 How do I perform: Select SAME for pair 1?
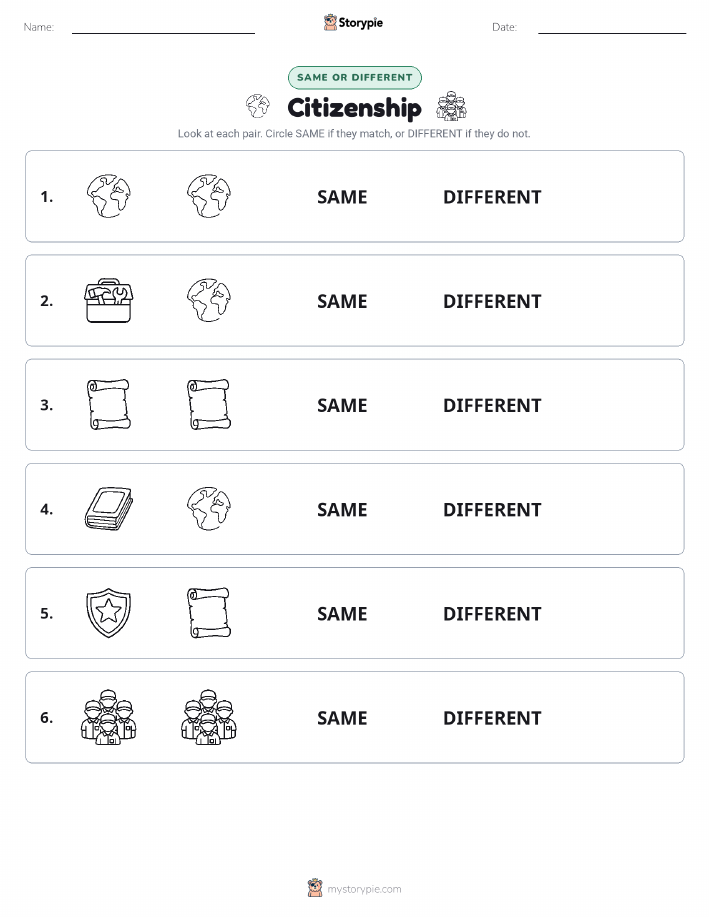point(342,197)
